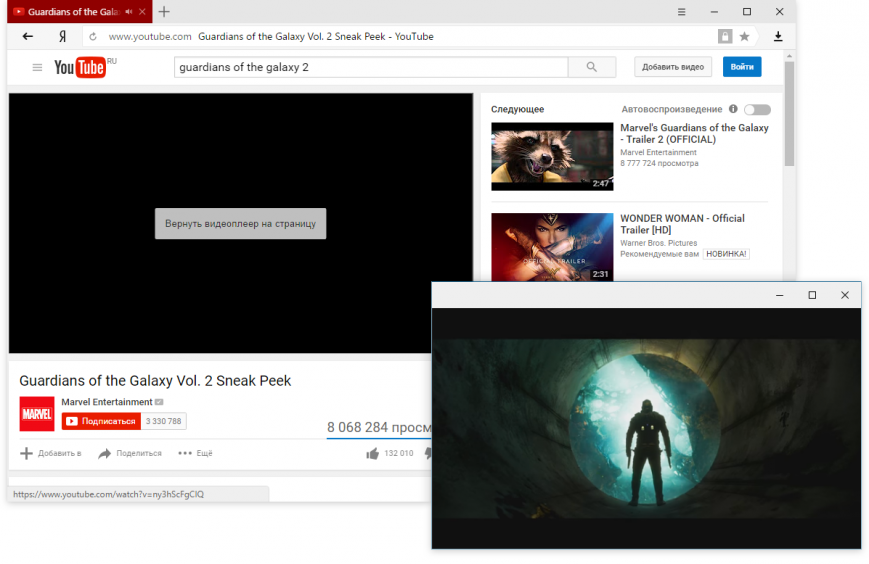Open the browser menu lines icon
The width and height of the screenshot is (869, 564).
(x=682, y=12)
